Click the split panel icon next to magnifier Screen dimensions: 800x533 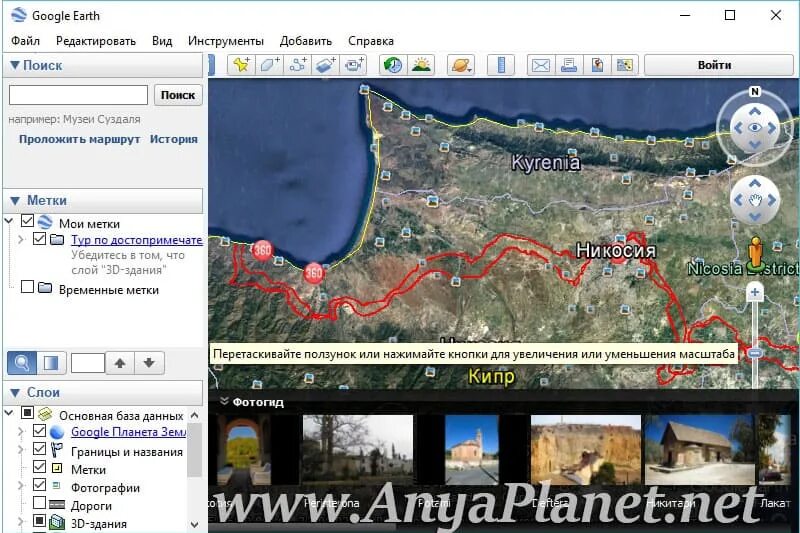click(51, 363)
